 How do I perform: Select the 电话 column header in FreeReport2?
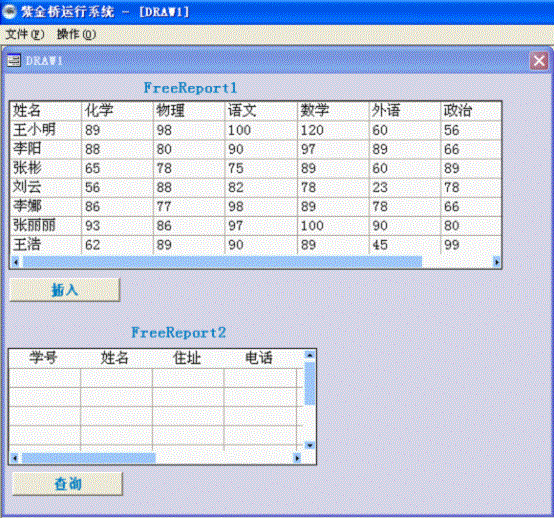(260, 359)
